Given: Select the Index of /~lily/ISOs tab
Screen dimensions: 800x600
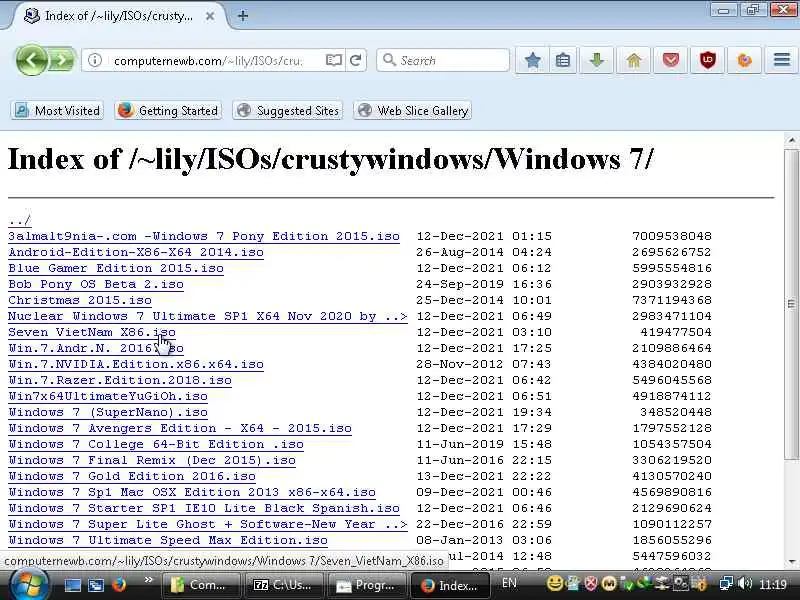Looking at the screenshot, I should click(x=118, y=16).
